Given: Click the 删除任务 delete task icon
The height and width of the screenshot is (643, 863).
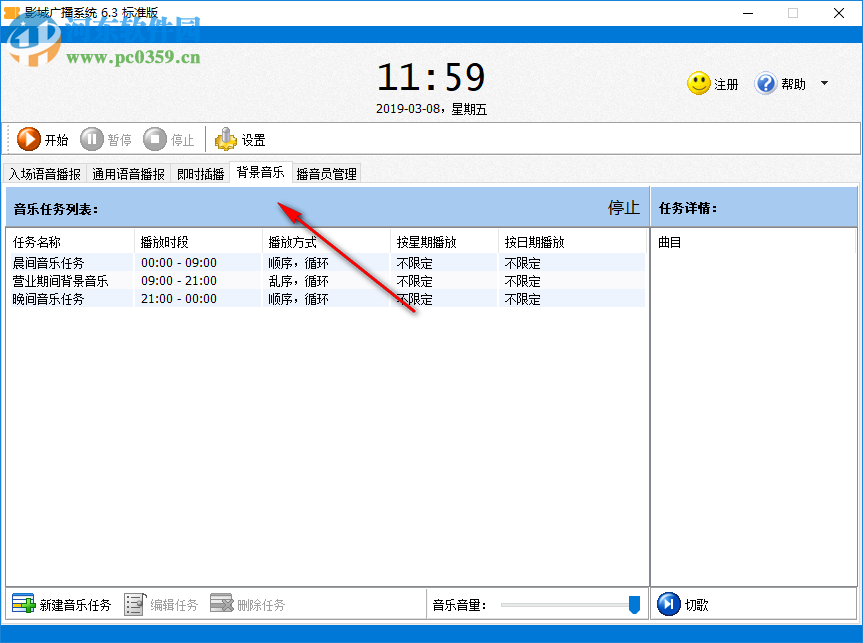Looking at the screenshot, I should pos(223,603).
